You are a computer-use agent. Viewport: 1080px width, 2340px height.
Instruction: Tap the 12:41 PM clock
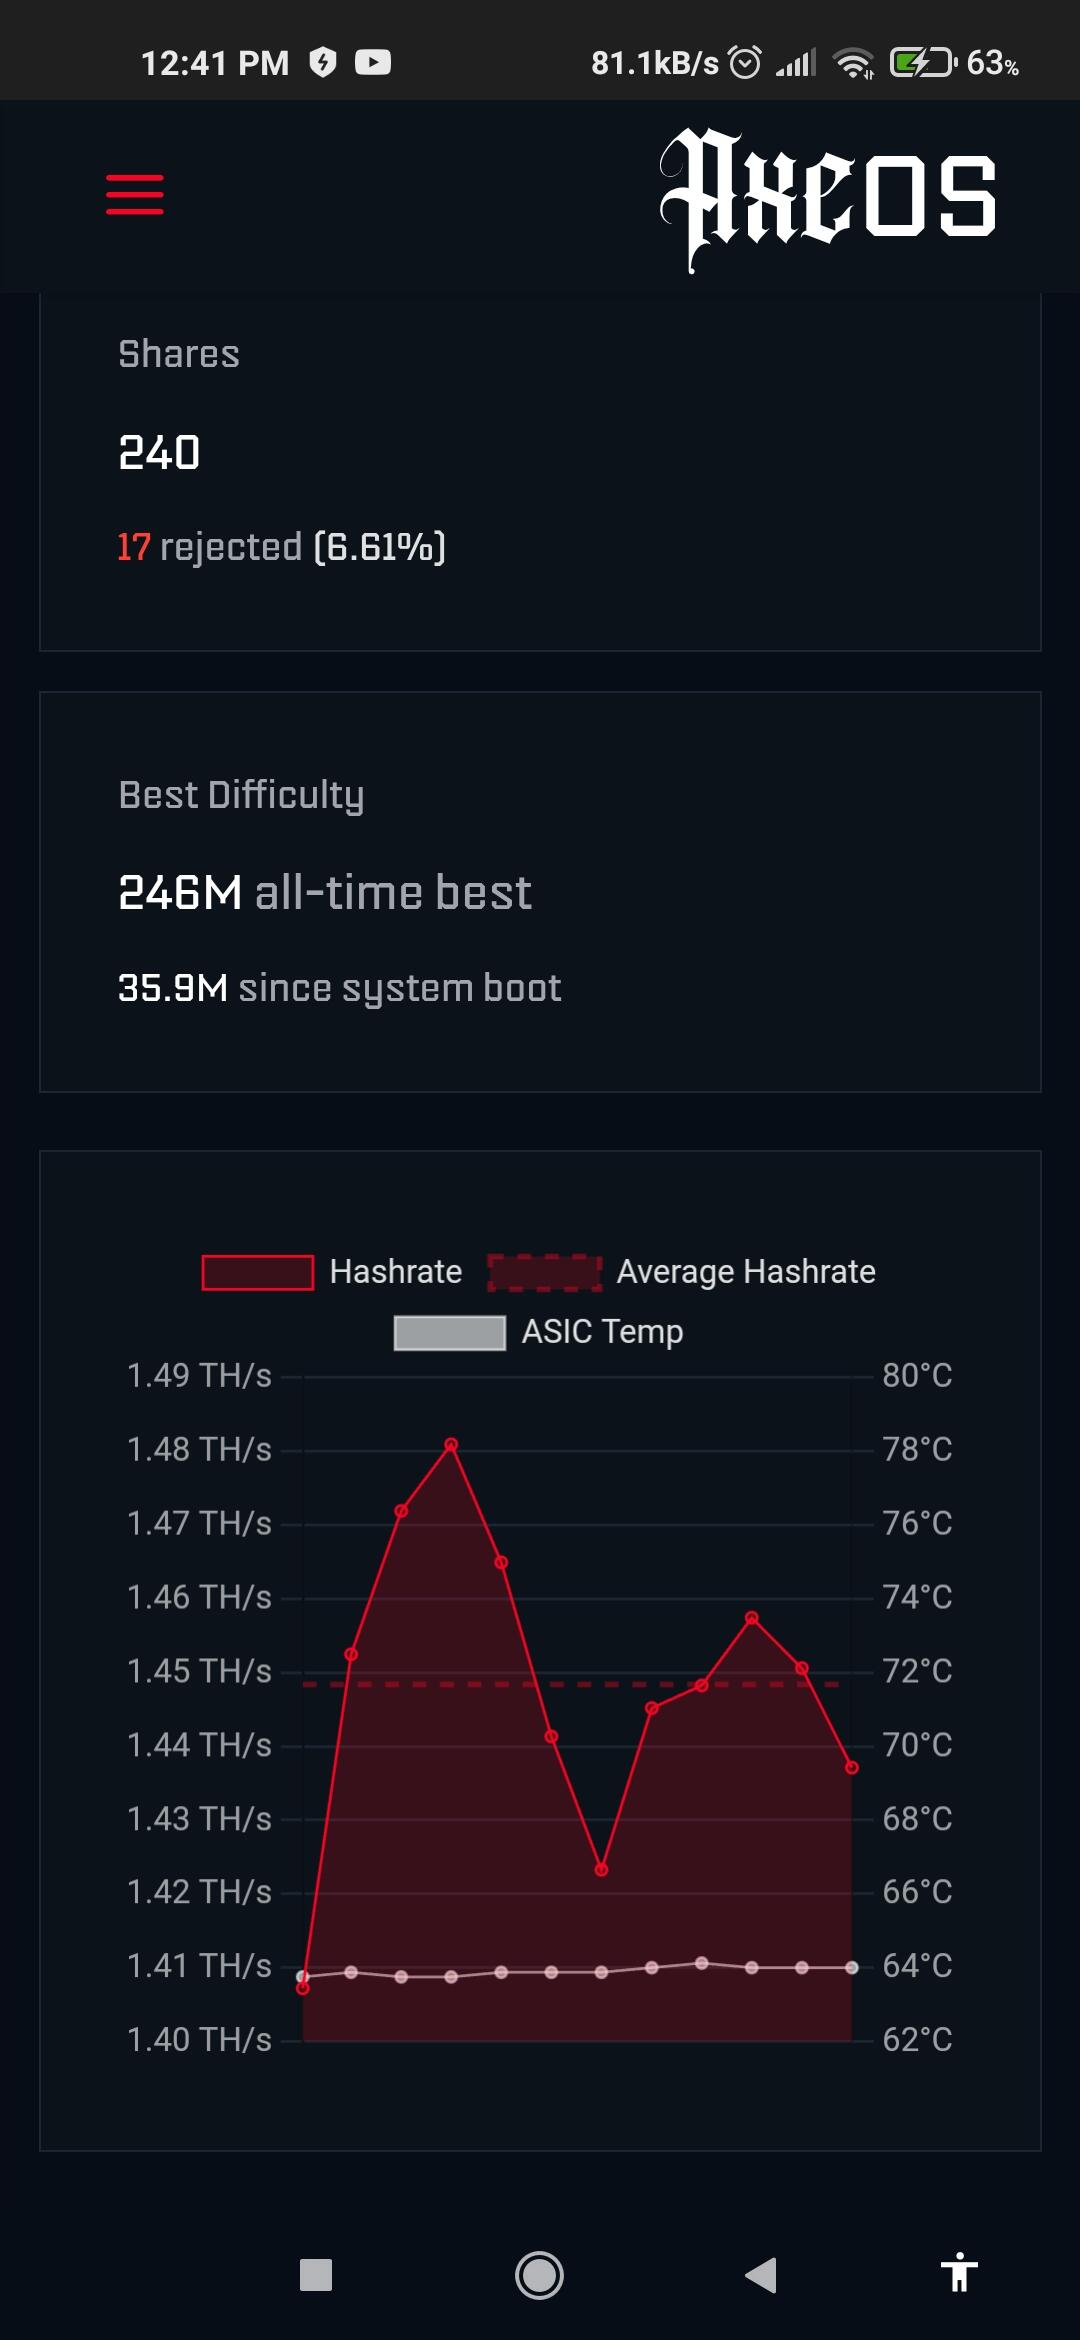(215, 63)
